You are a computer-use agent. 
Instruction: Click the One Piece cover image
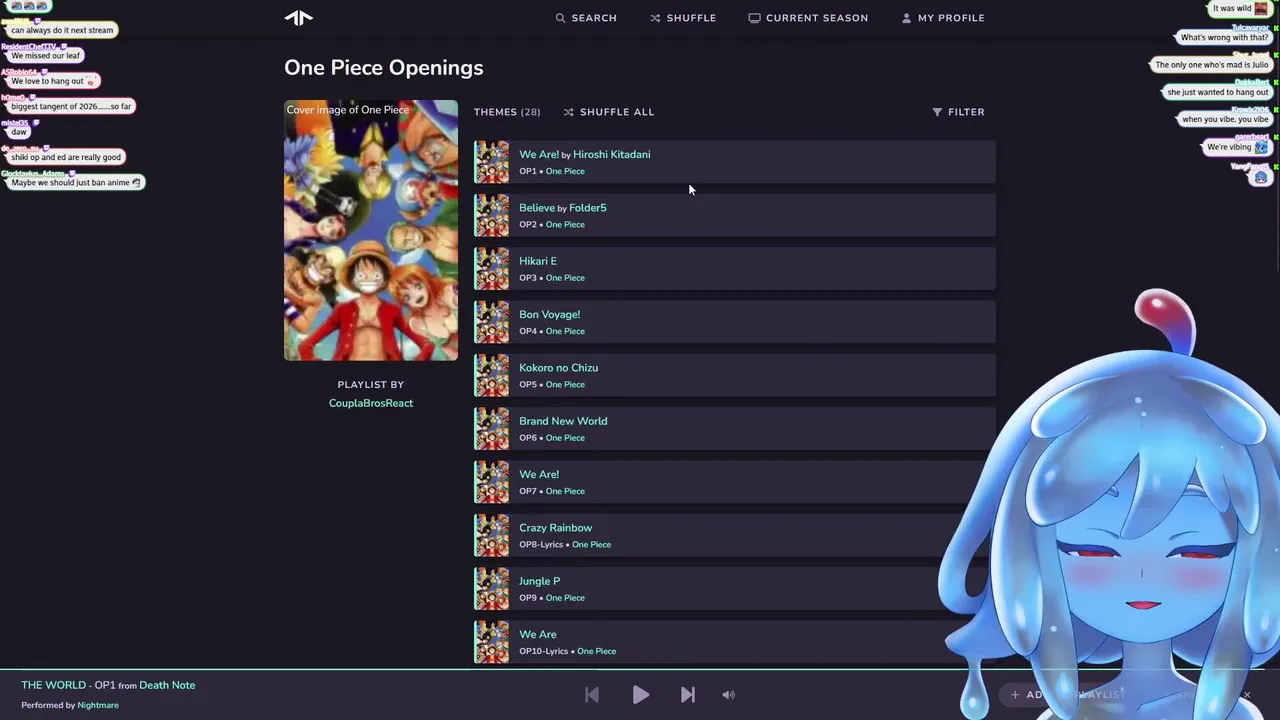tap(371, 230)
